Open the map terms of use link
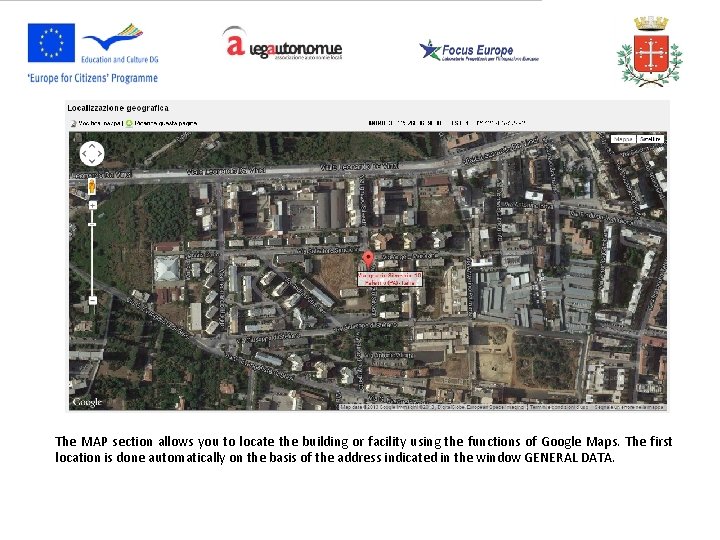This screenshot has width=720, height=540. (558, 407)
